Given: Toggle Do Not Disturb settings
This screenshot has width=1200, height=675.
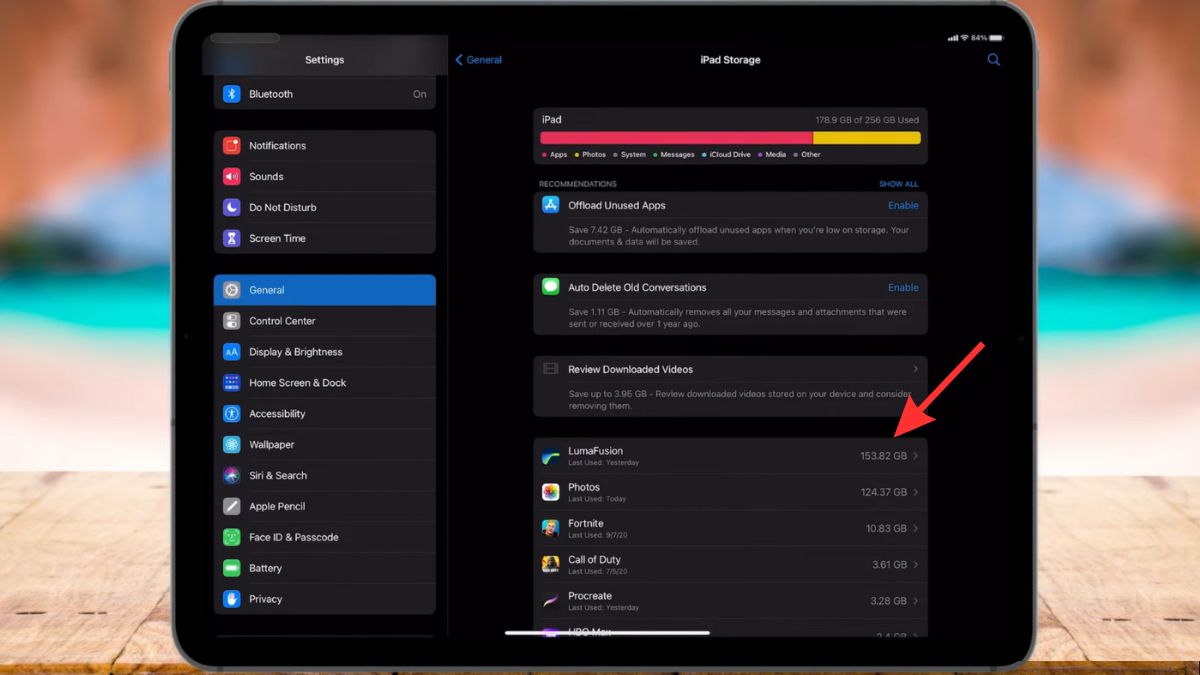Looking at the screenshot, I should pos(231,207).
